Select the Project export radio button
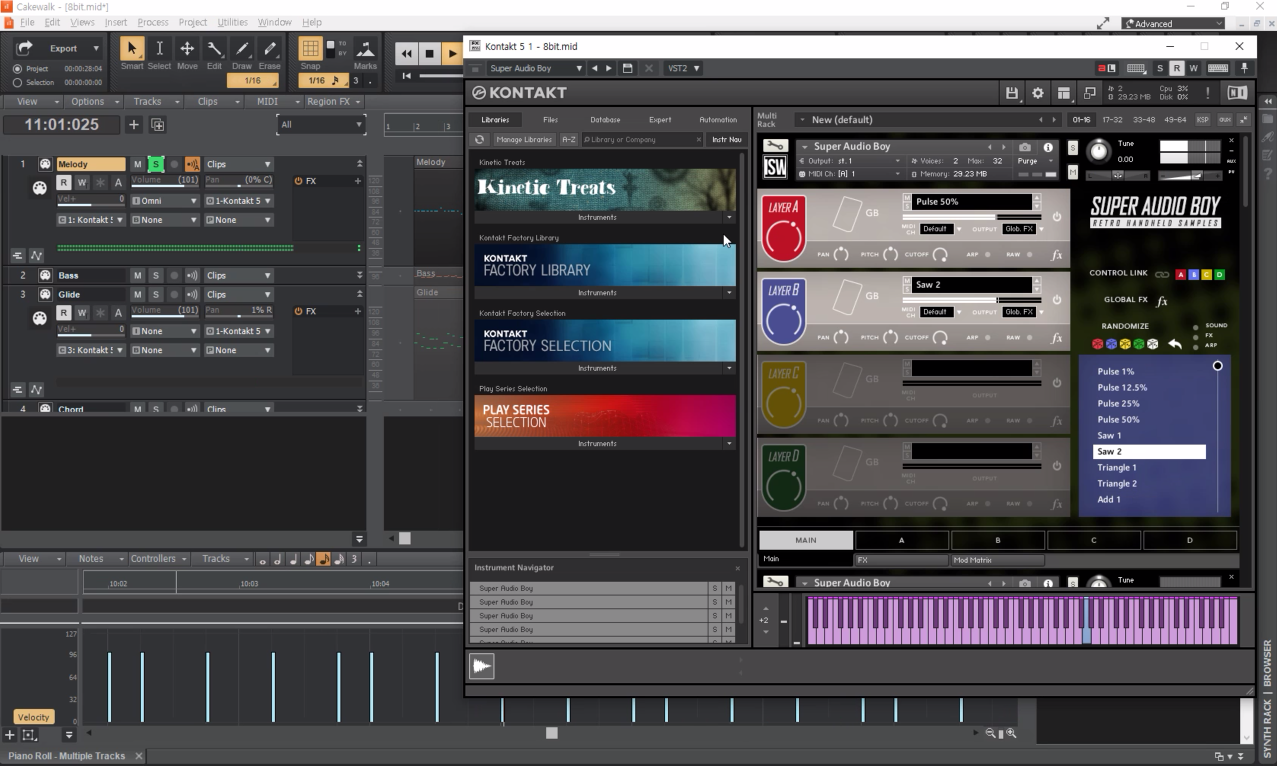Image resolution: width=1277 pixels, height=766 pixels. coord(18,69)
